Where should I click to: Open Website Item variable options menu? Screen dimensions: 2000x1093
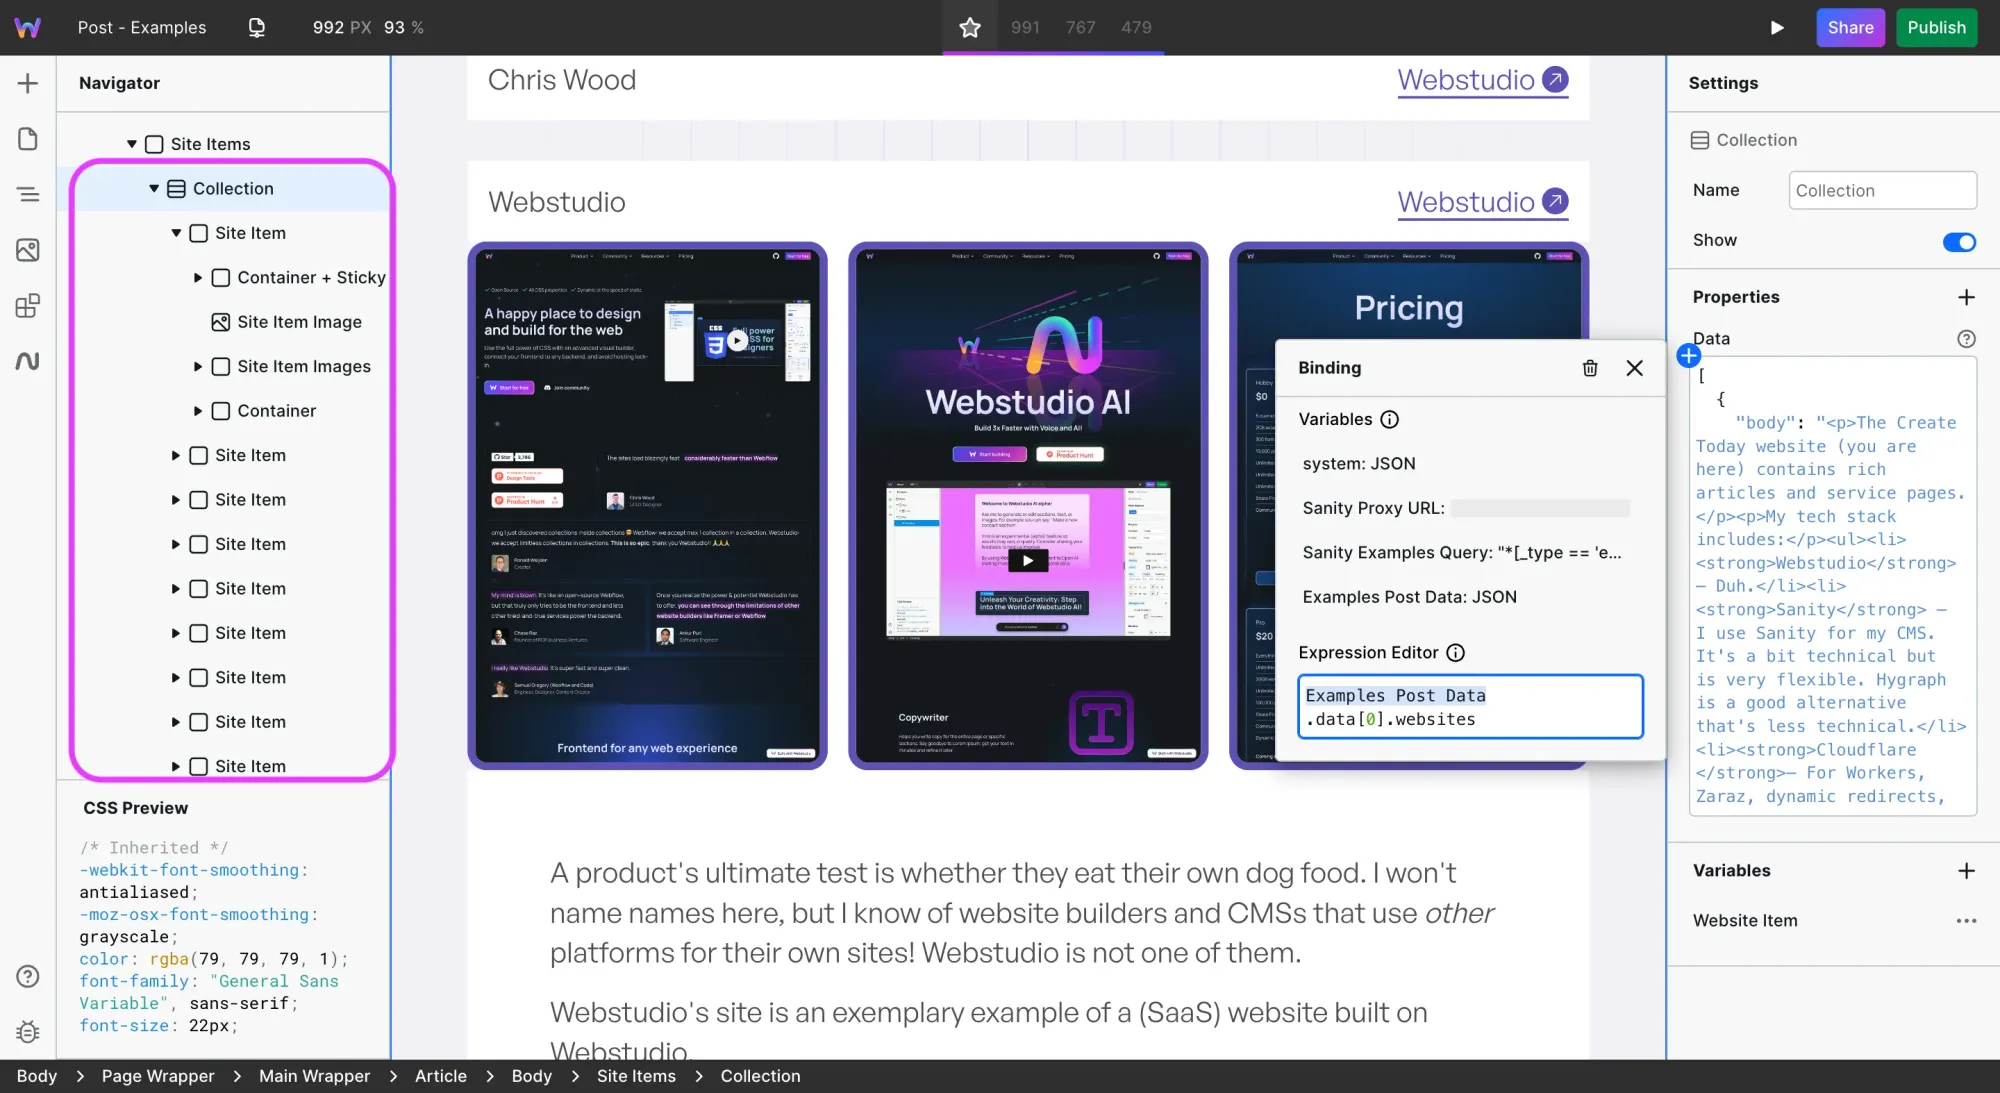tap(1966, 921)
